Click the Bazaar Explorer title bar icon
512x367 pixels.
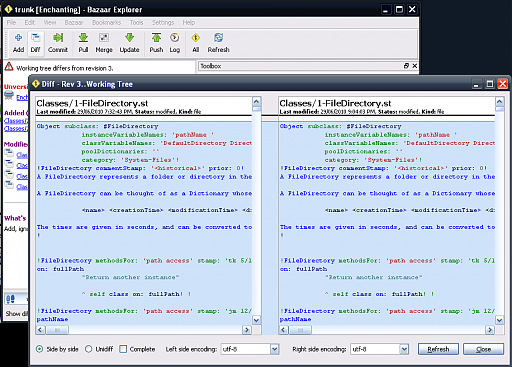[x=8, y=9]
